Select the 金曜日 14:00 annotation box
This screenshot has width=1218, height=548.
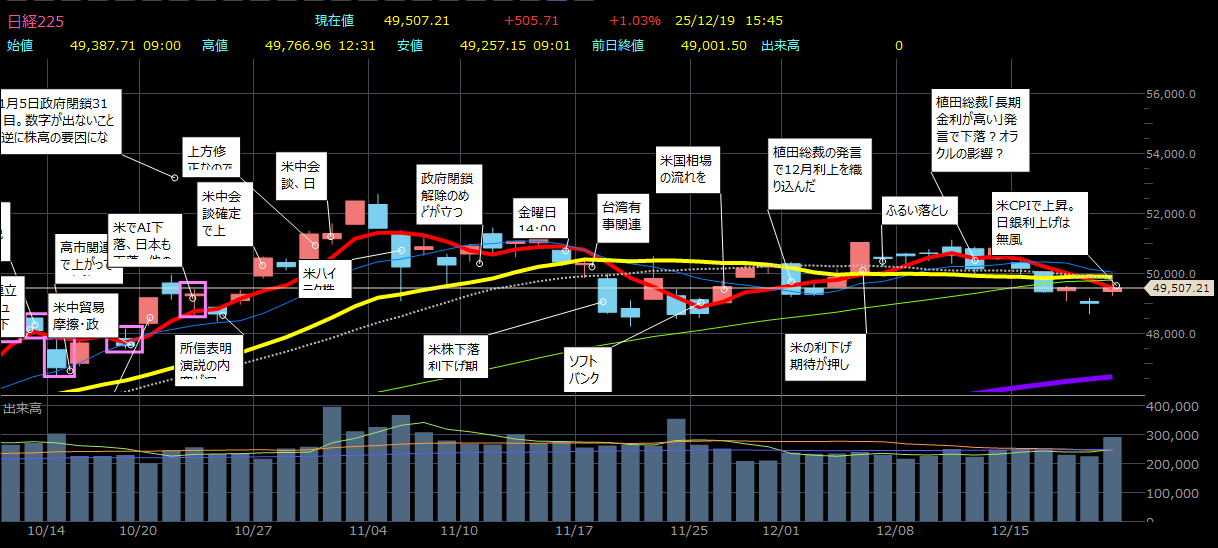[541, 216]
